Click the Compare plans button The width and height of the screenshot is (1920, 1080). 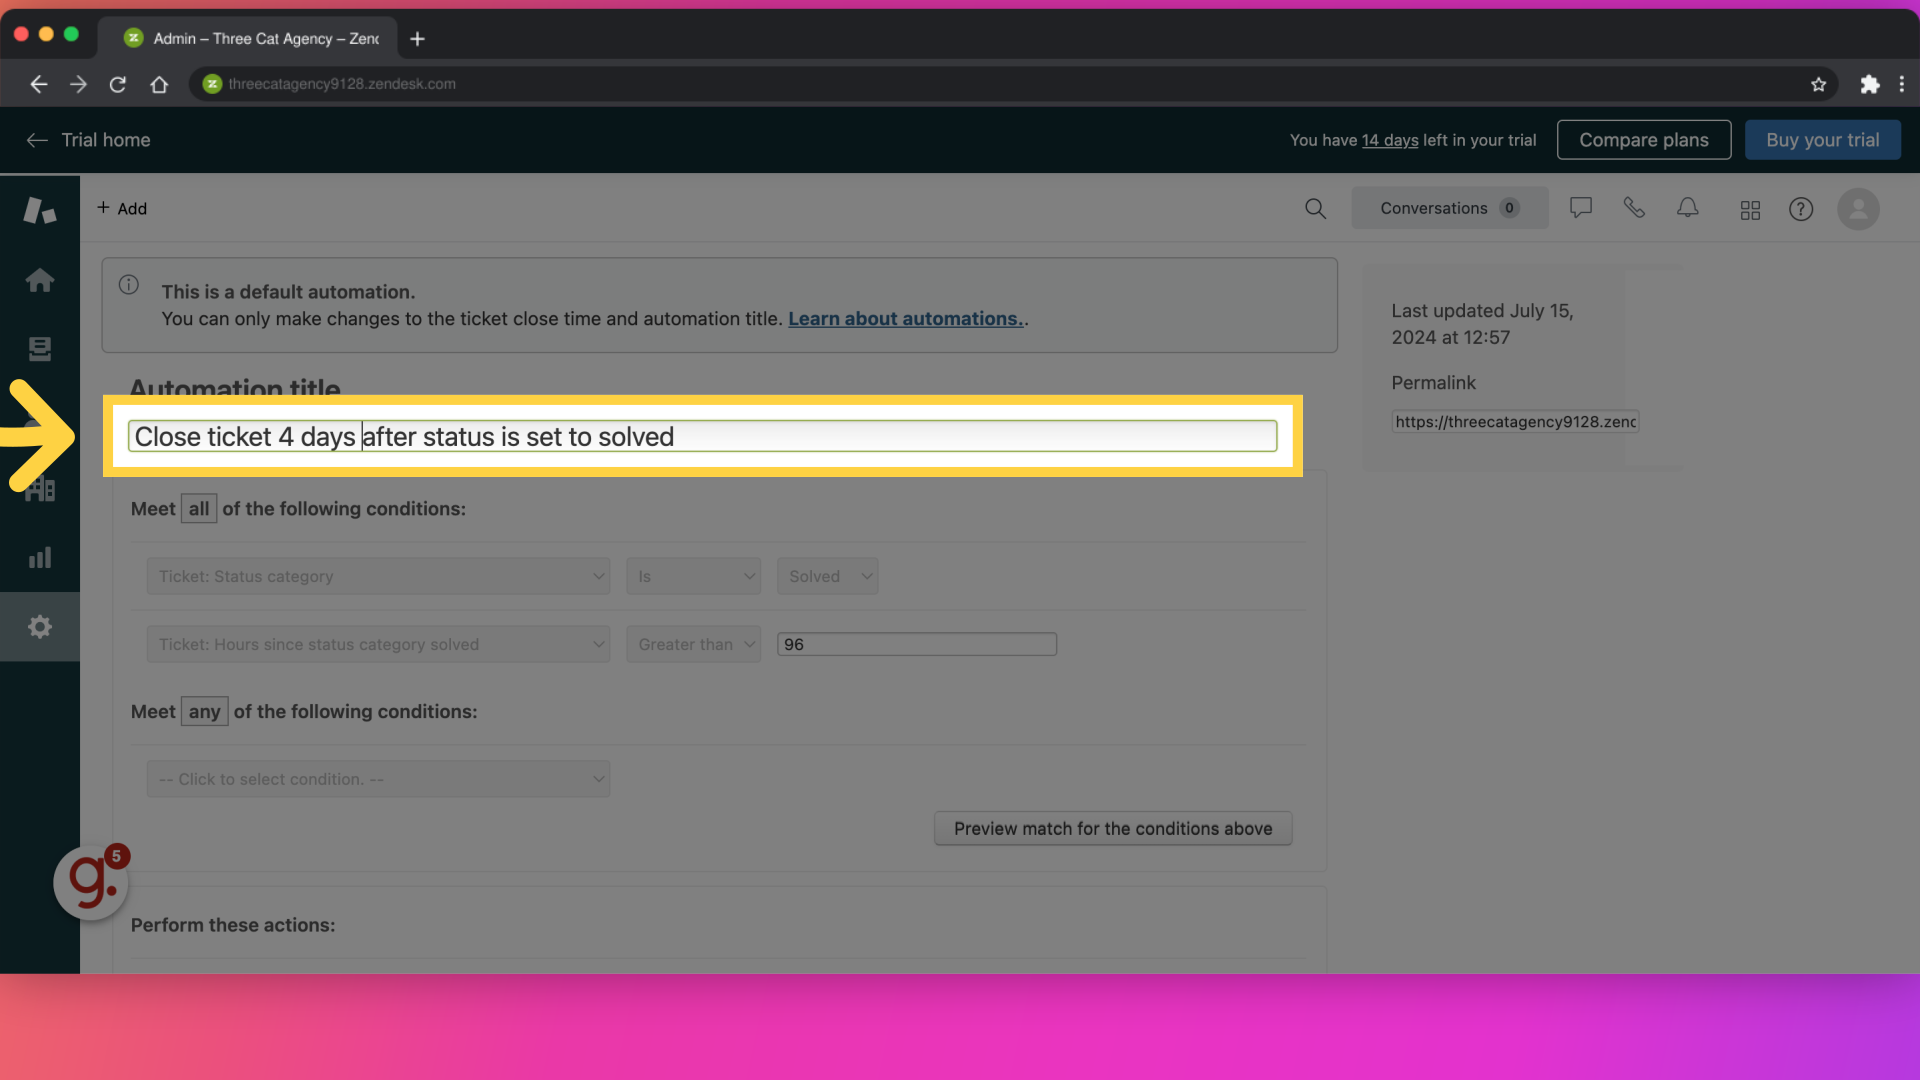pyautogui.click(x=1643, y=140)
